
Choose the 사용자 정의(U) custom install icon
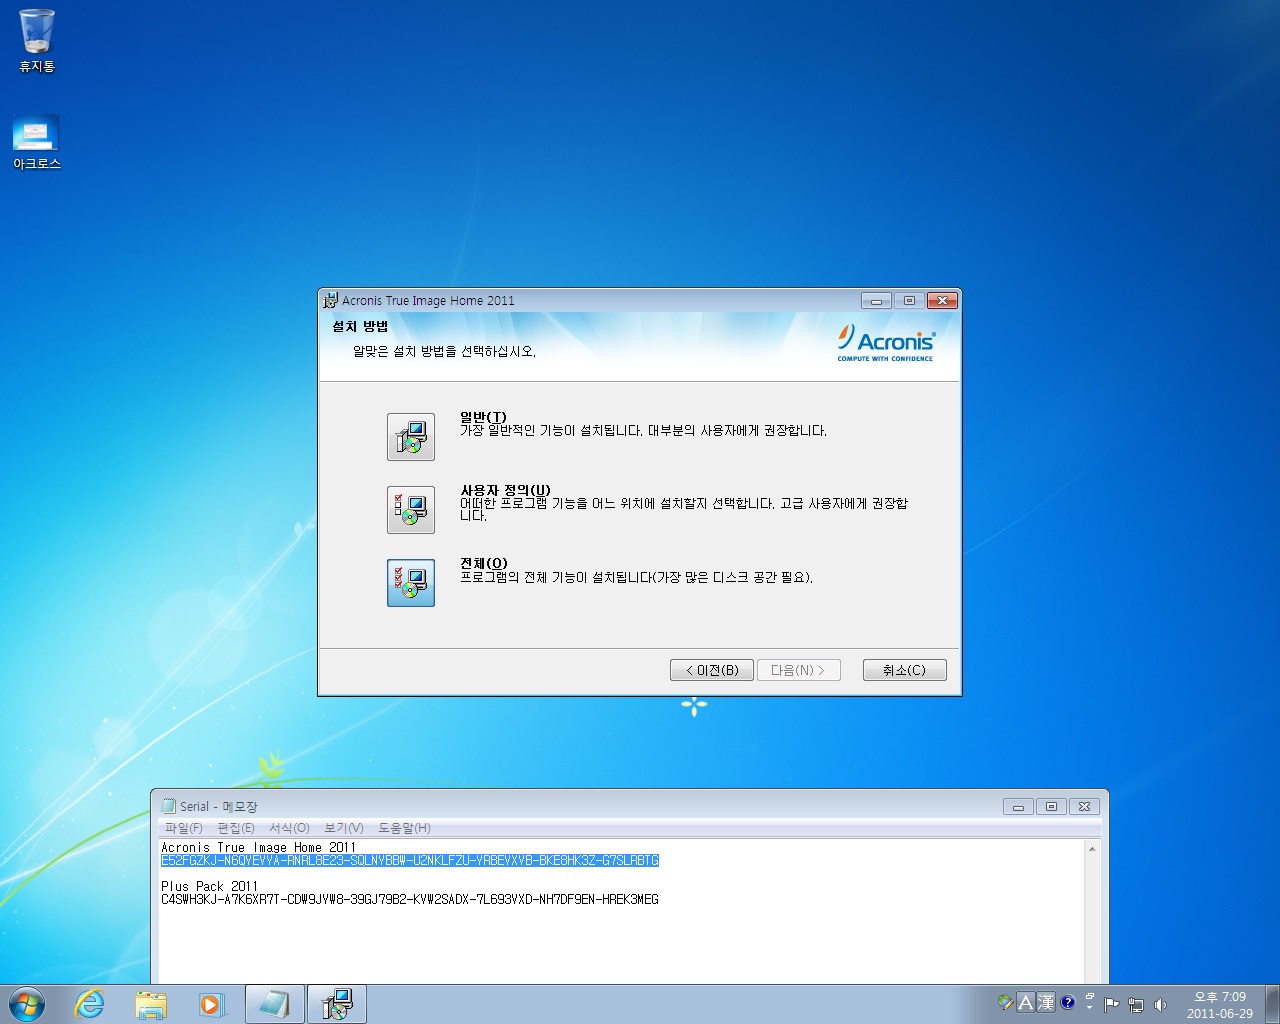pyautogui.click(x=411, y=510)
